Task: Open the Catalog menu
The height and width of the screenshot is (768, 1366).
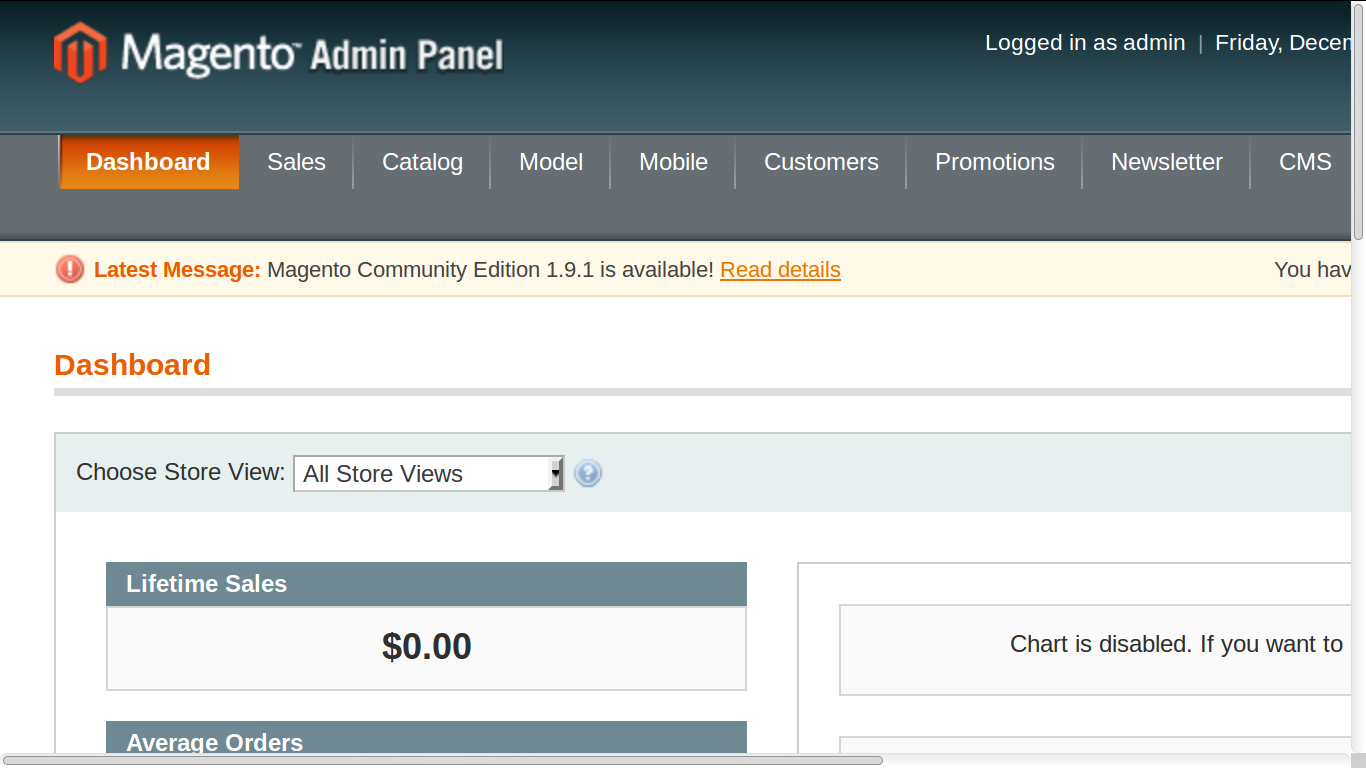Action: (422, 162)
